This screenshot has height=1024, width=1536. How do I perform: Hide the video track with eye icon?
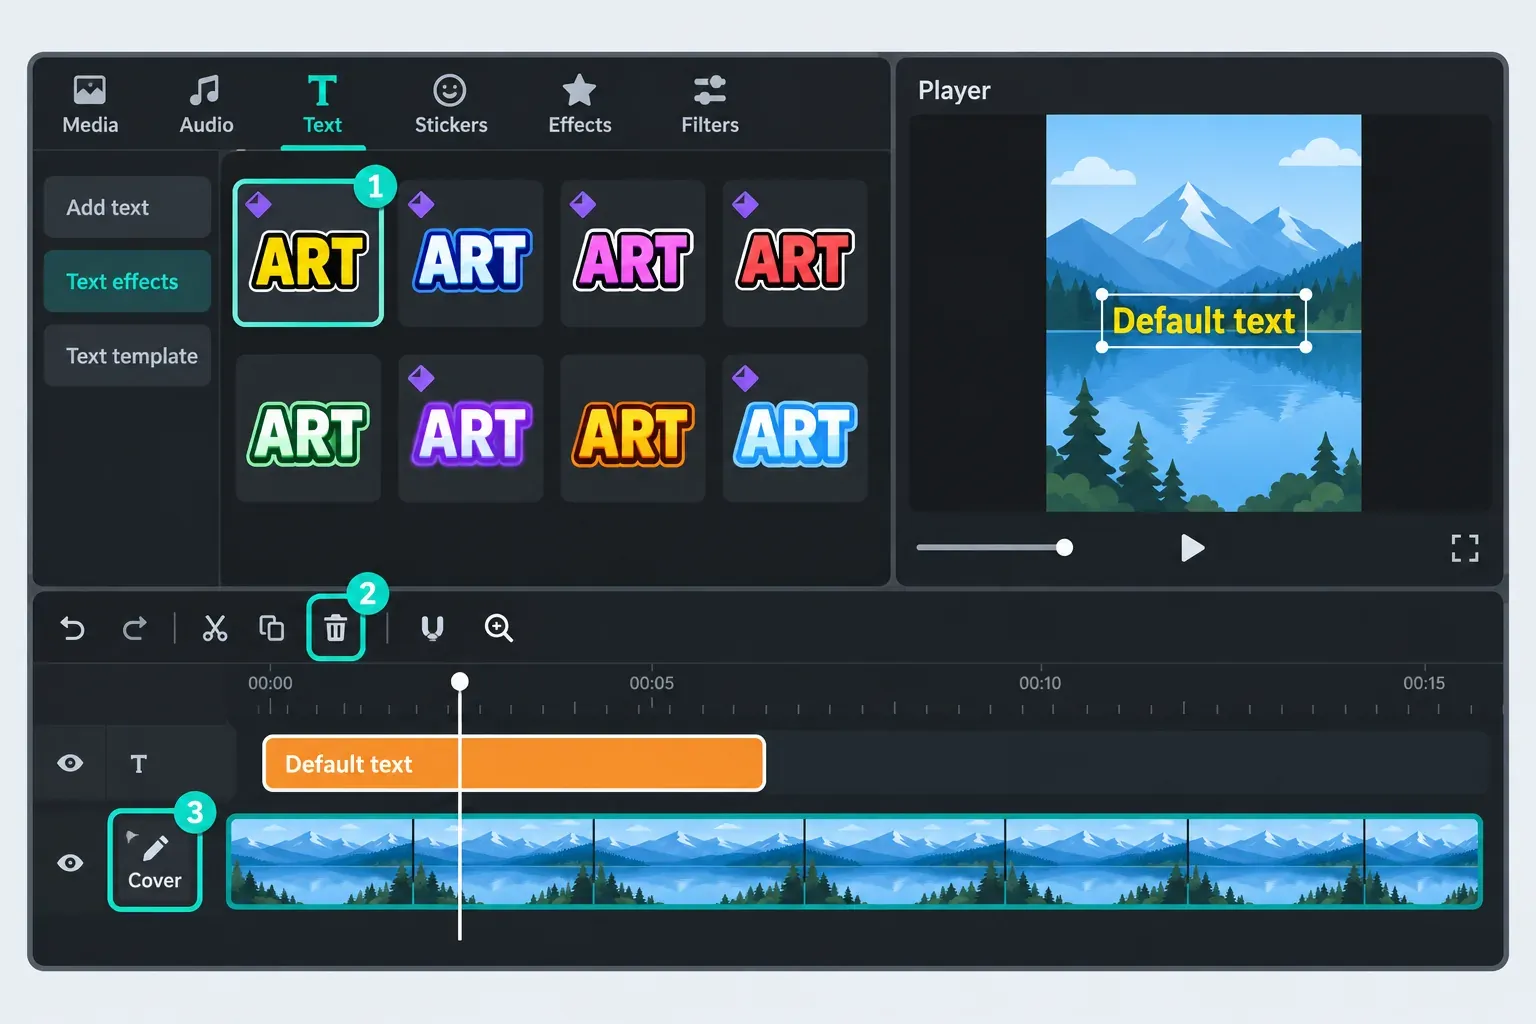(x=70, y=862)
